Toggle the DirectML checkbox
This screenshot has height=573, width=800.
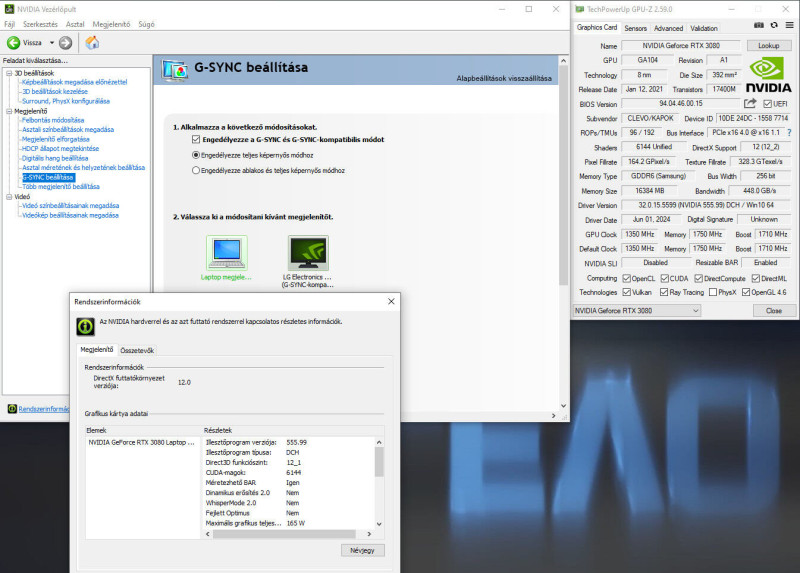coord(756,279)
